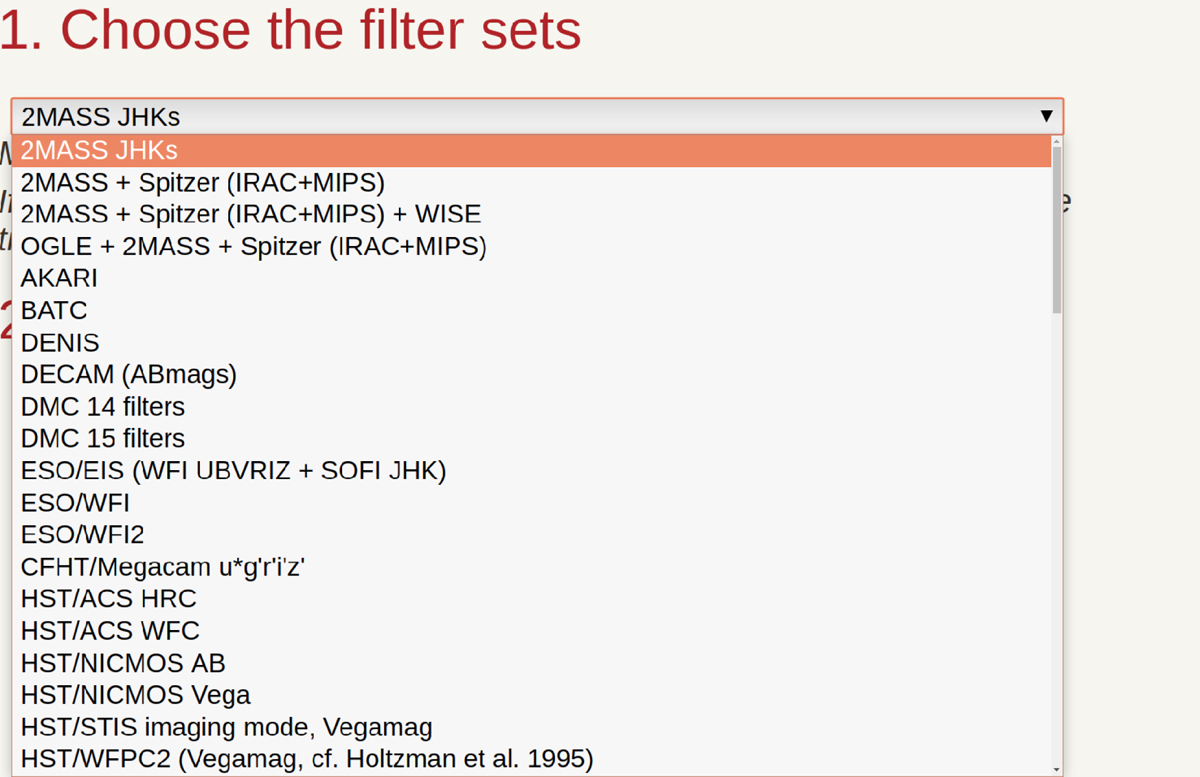Pick HST/ACS WFC option
Screen dimensions: 1200x777
click(x=110, y=631)
